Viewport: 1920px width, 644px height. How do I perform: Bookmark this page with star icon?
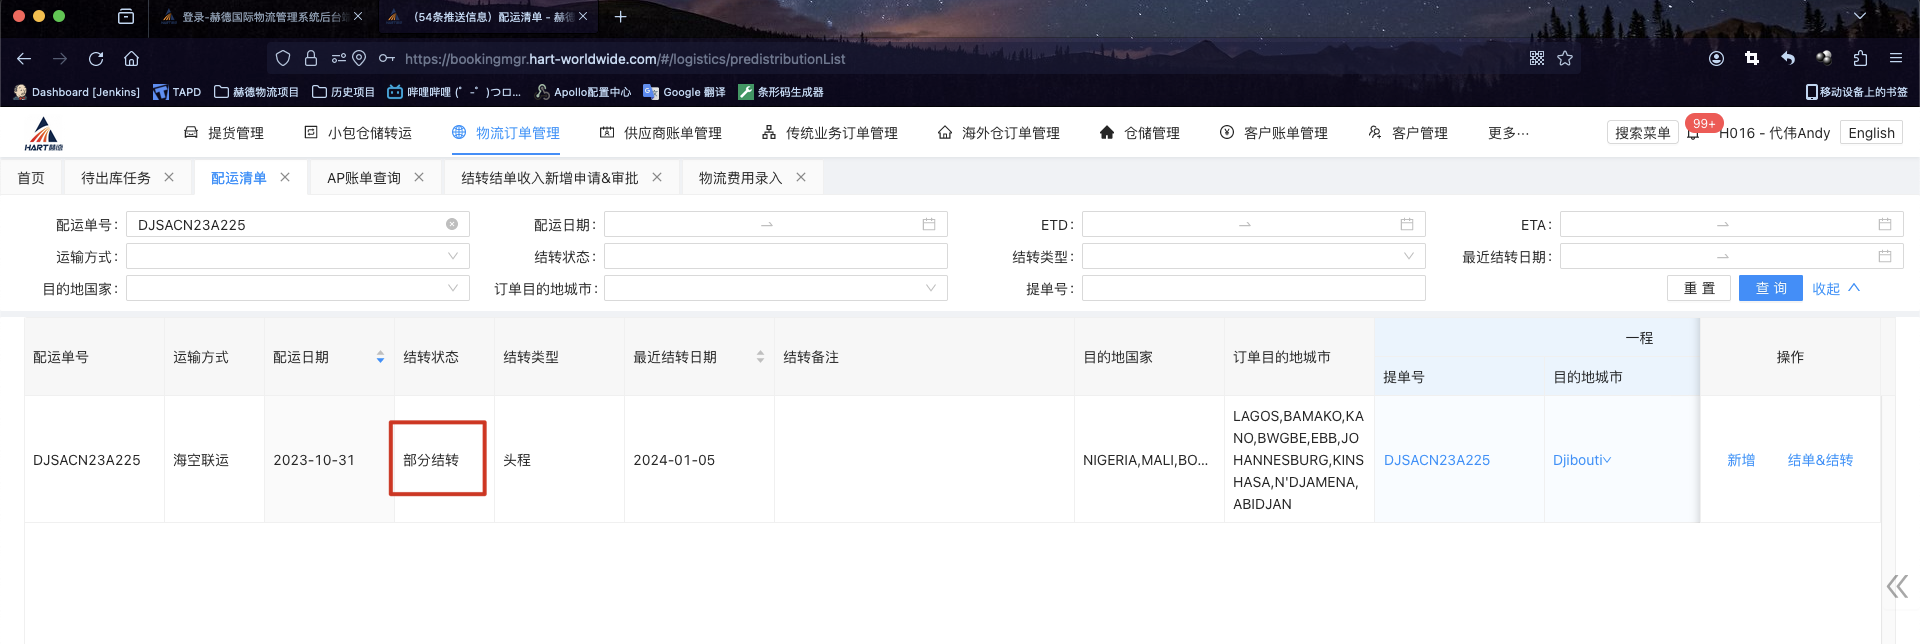(x=1565, y=59)
